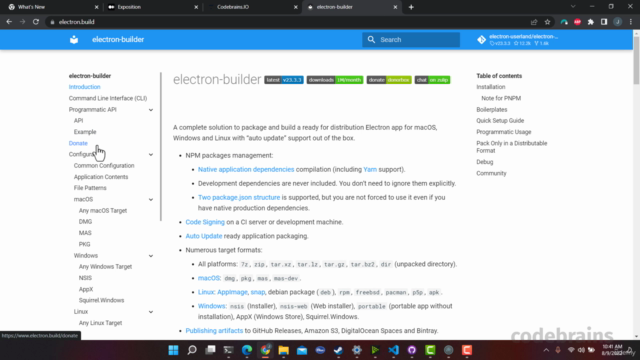Jump to Debug section in contents

(484, 162)
